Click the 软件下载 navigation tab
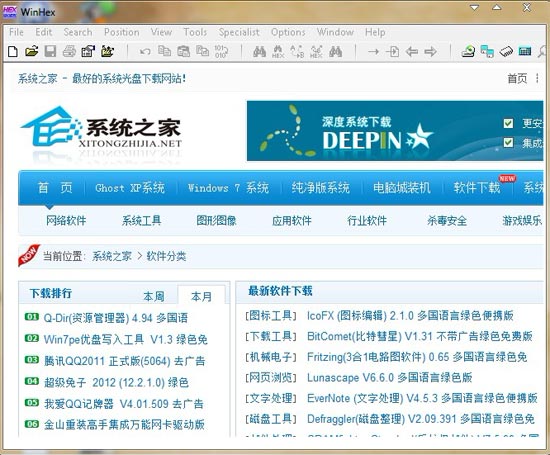Screen dimensions: 550x455 coord(477,188)
